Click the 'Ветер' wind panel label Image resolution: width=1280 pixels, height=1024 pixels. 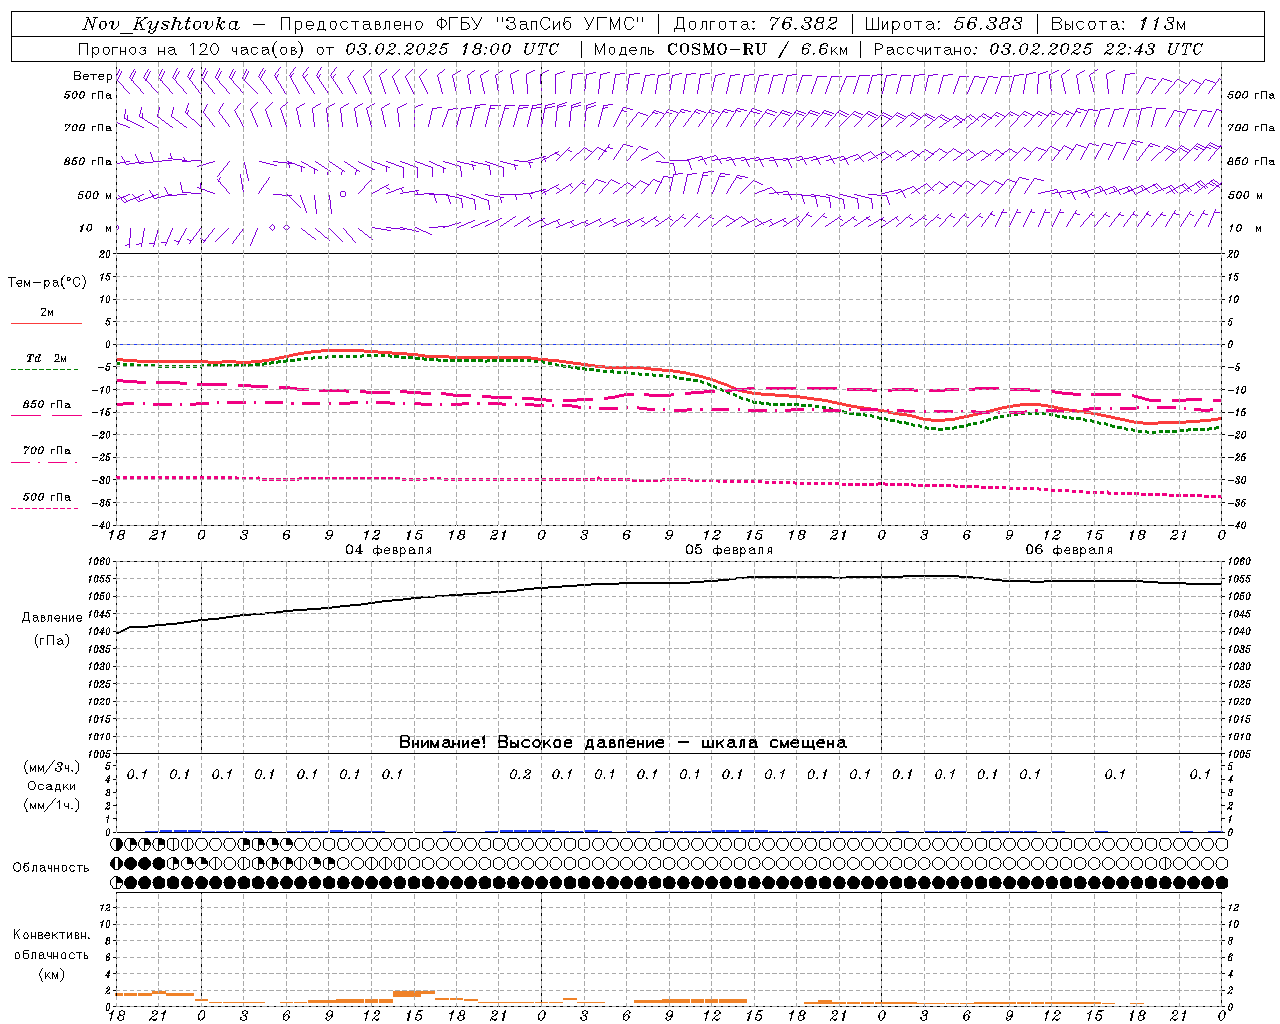coord(92,76)
